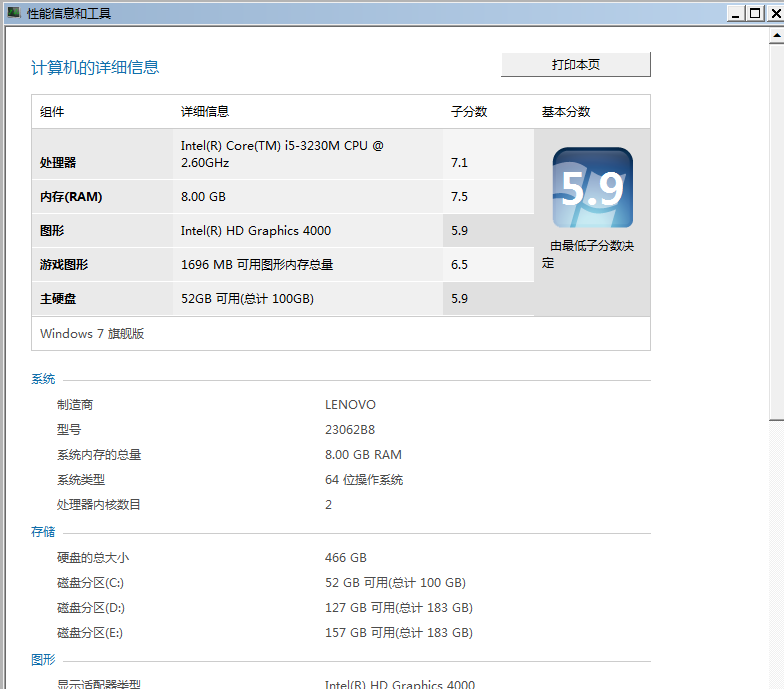
Task: Click the 5.9 base score badge
Action: click(592, 188)
